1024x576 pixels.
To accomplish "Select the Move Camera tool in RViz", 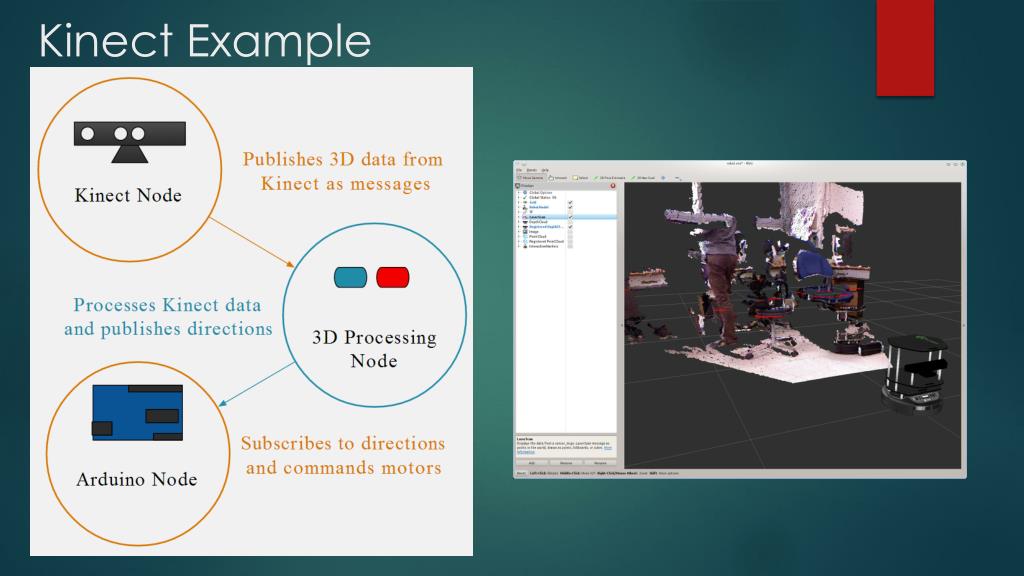I will [x=530, y=178].
